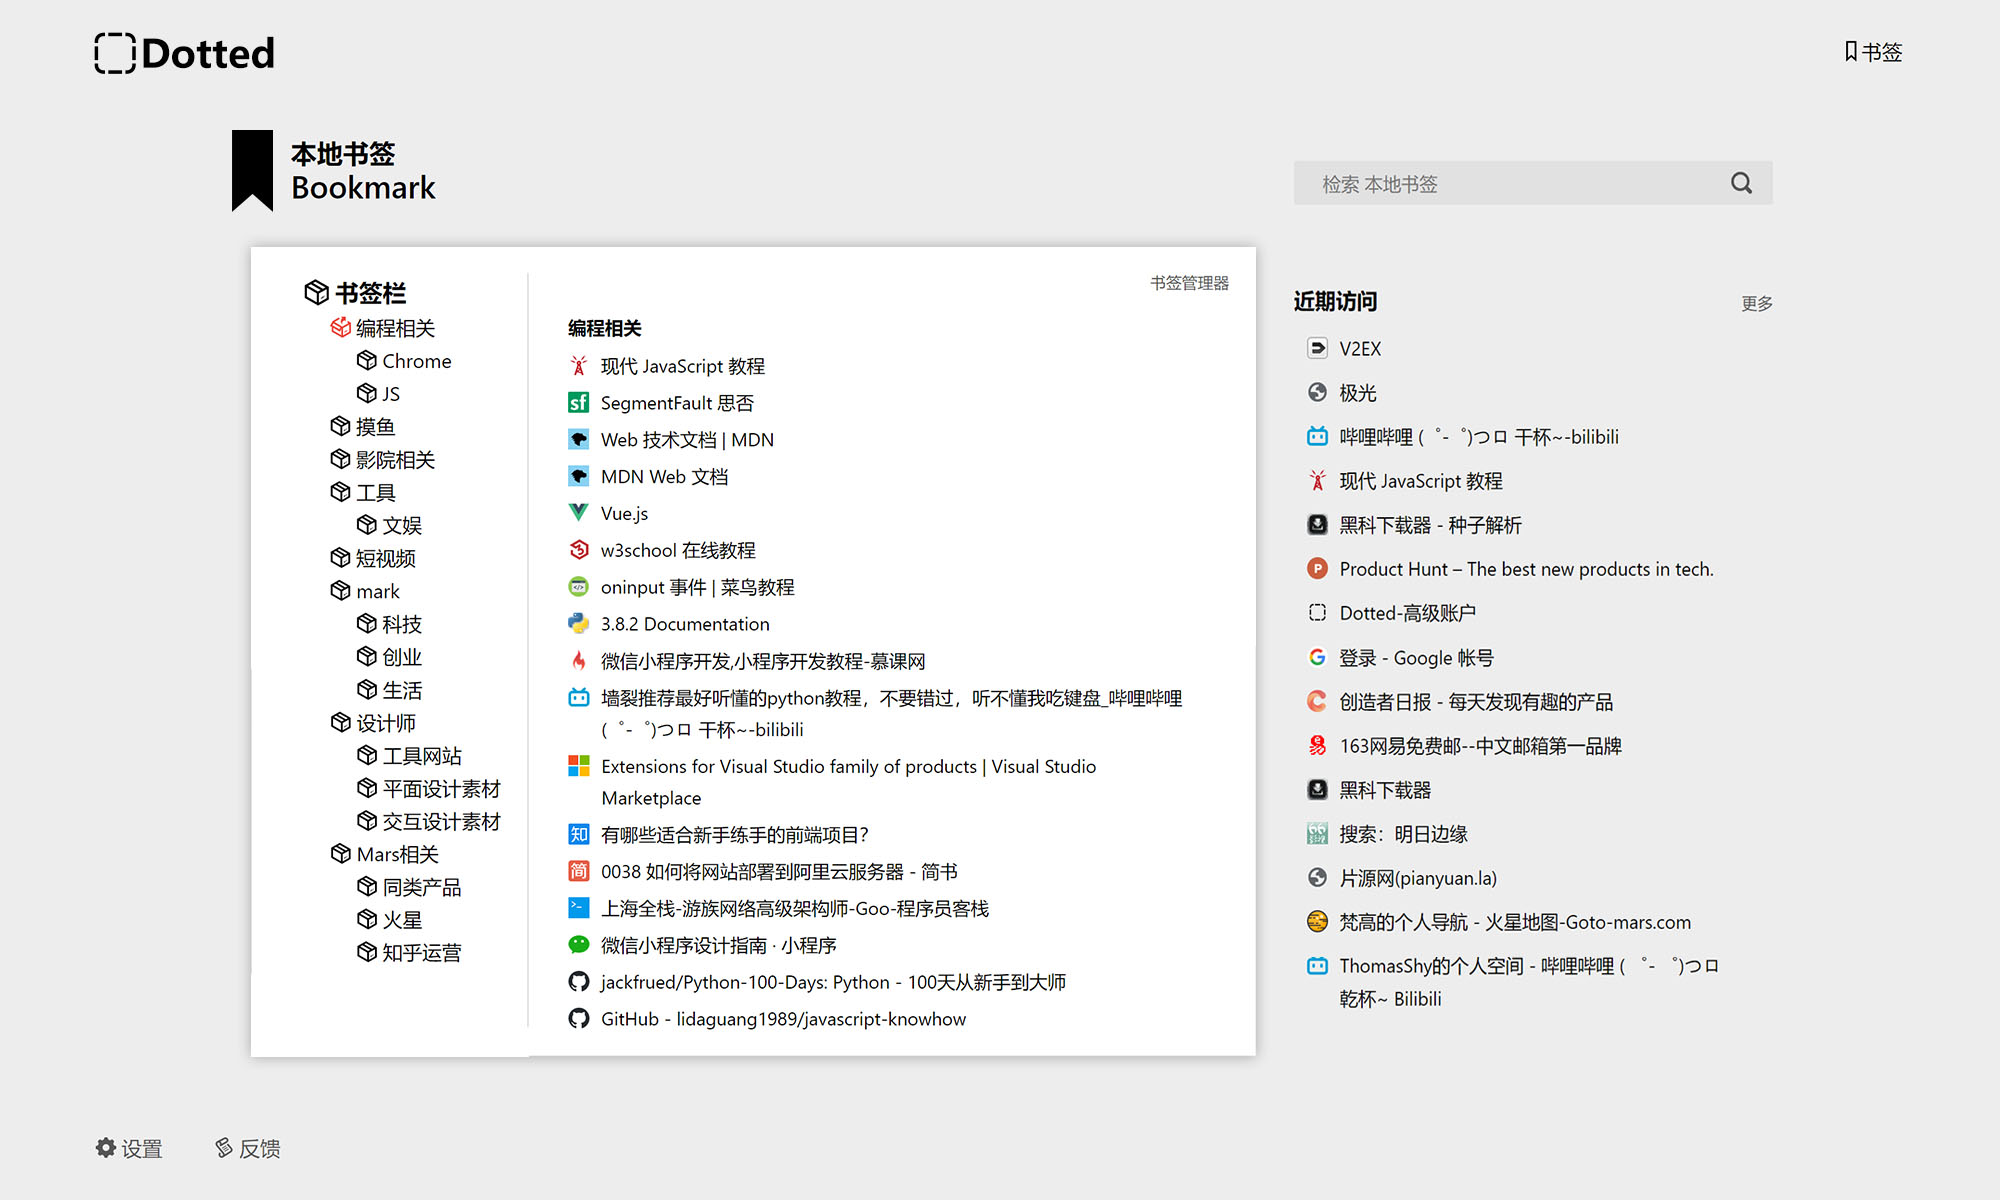Open 上海全栈-游族网络高级架构师 bookmark

click(795, 908)
